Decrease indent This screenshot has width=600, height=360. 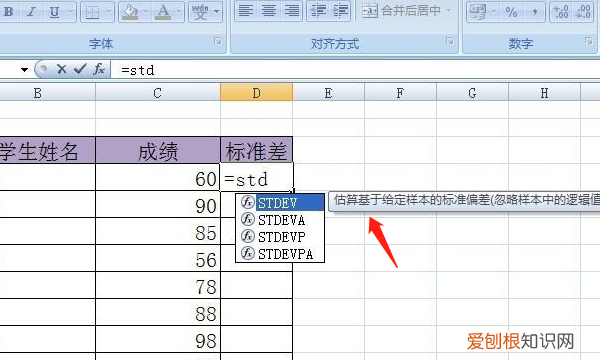pyautogui.click(x=318, y=10)
